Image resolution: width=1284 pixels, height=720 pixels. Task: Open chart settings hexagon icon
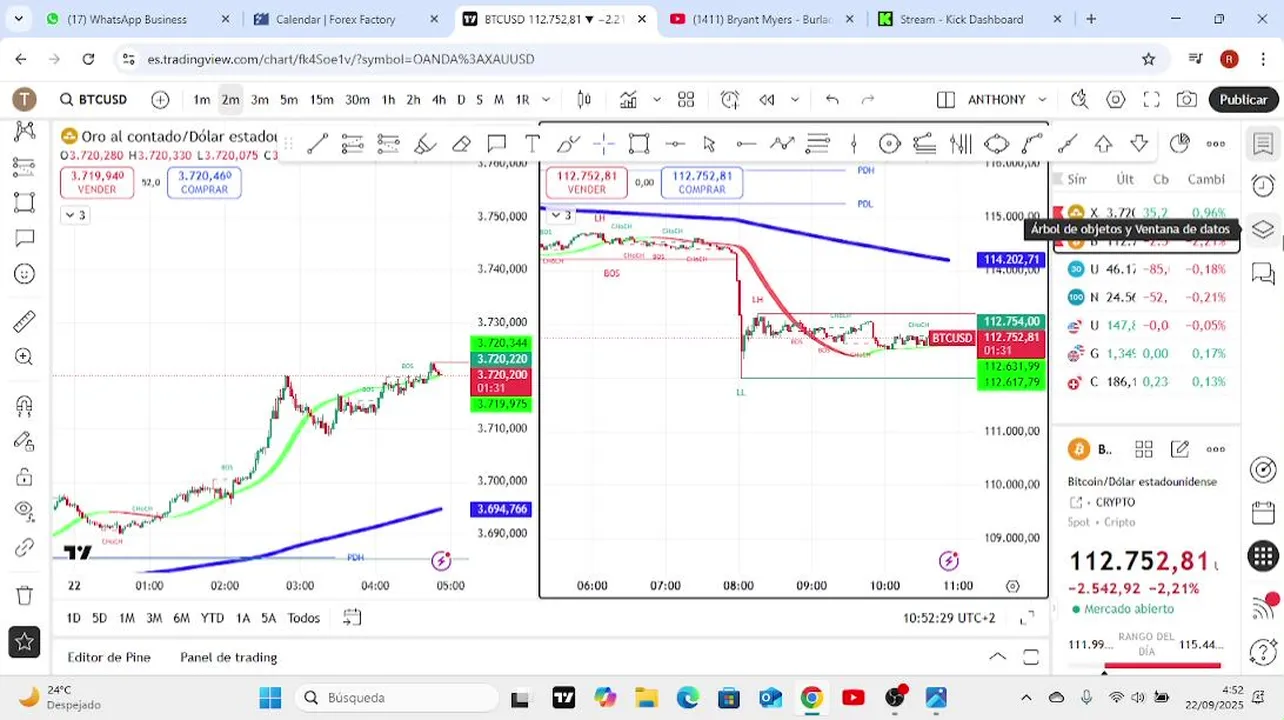click(1116, 99)
